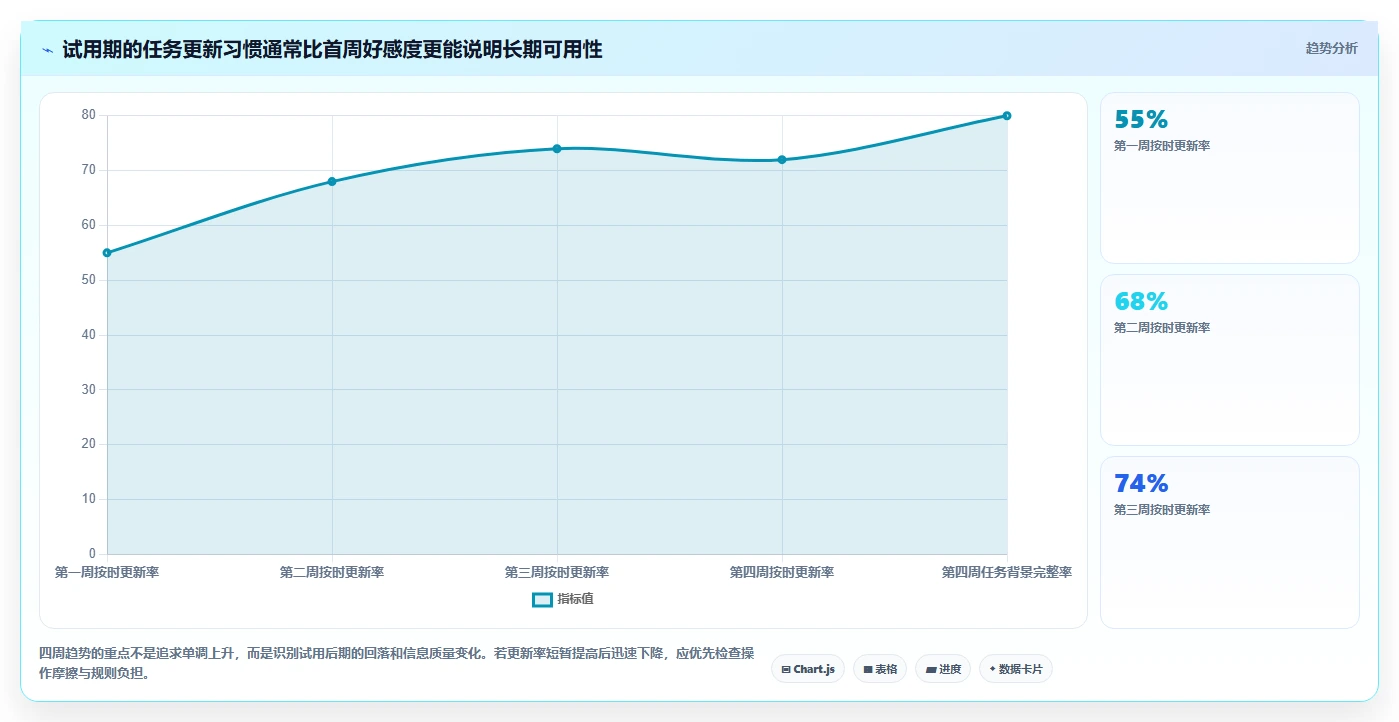Click the summary paragraph starting 四周趋势的重点

(396, 663)
